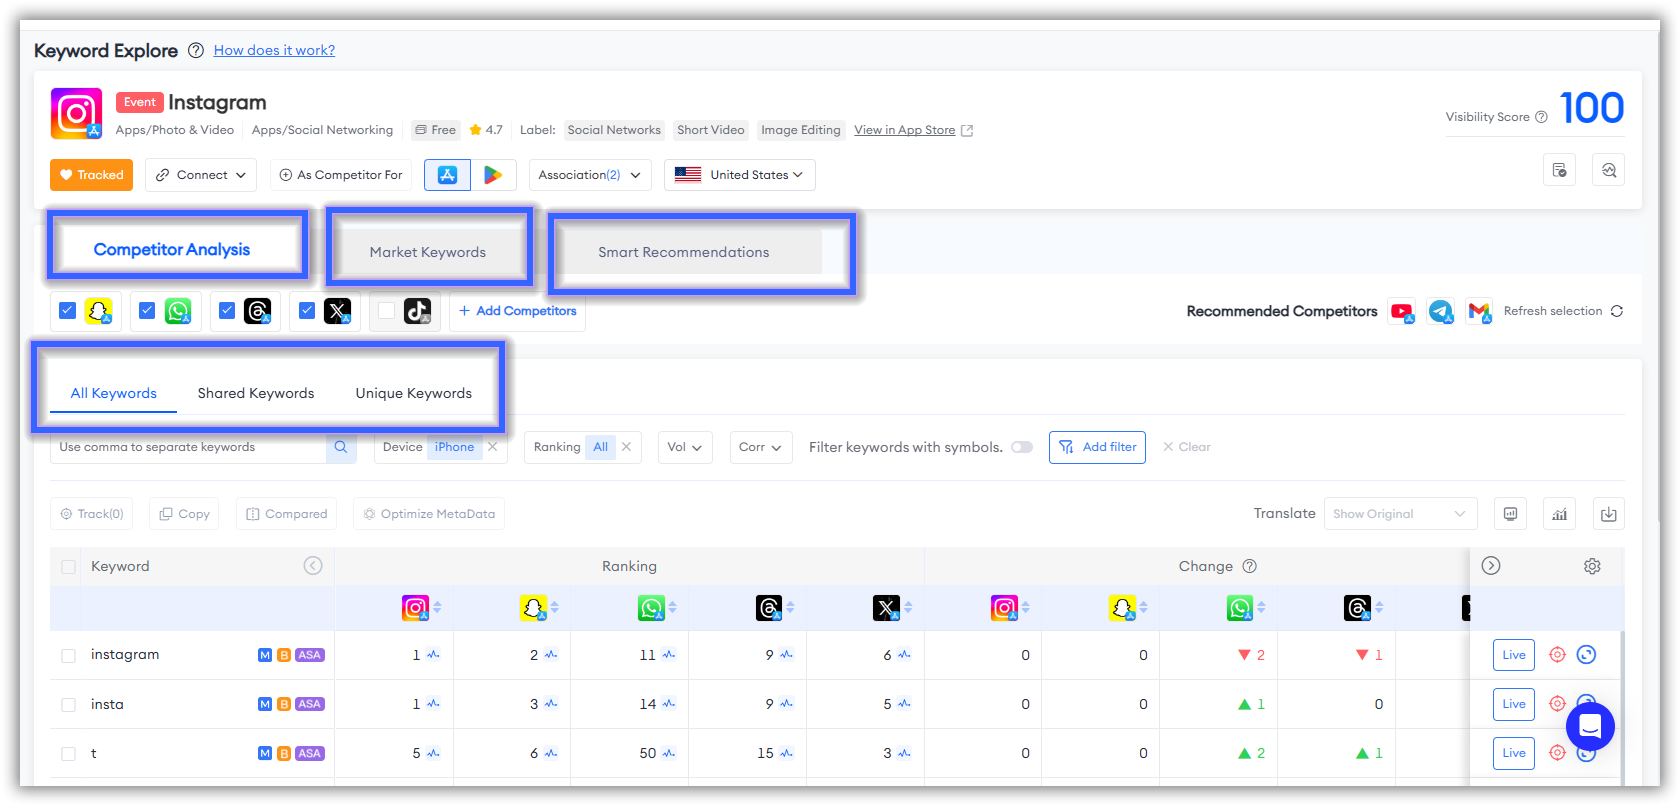
Task: Expand the Association(2) dropdown
Action: pos(589,175)
